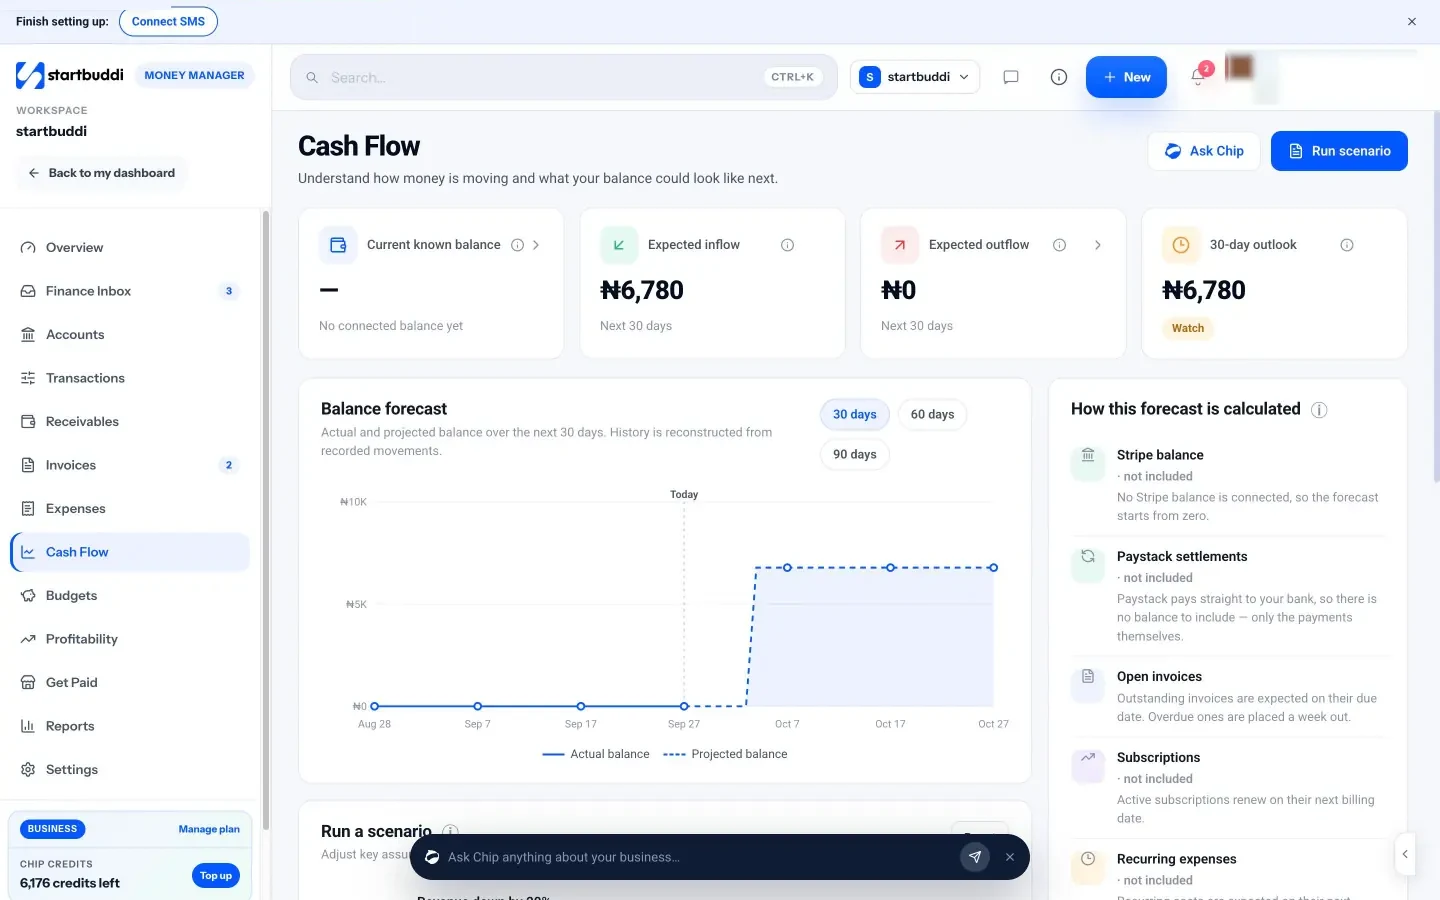Open Expenses in the sidebar
The height and width of the screenshot is (900, 1440).
pyautogui.click(x=130, y=509)
